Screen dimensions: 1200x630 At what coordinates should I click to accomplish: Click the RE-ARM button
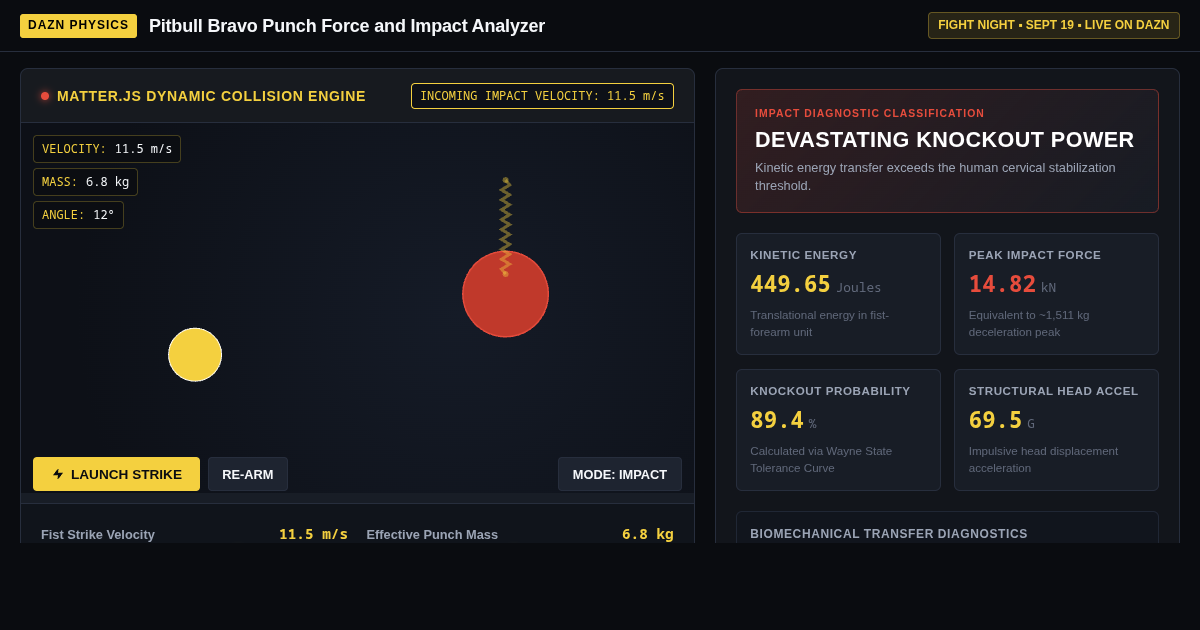tap(248, 474)
